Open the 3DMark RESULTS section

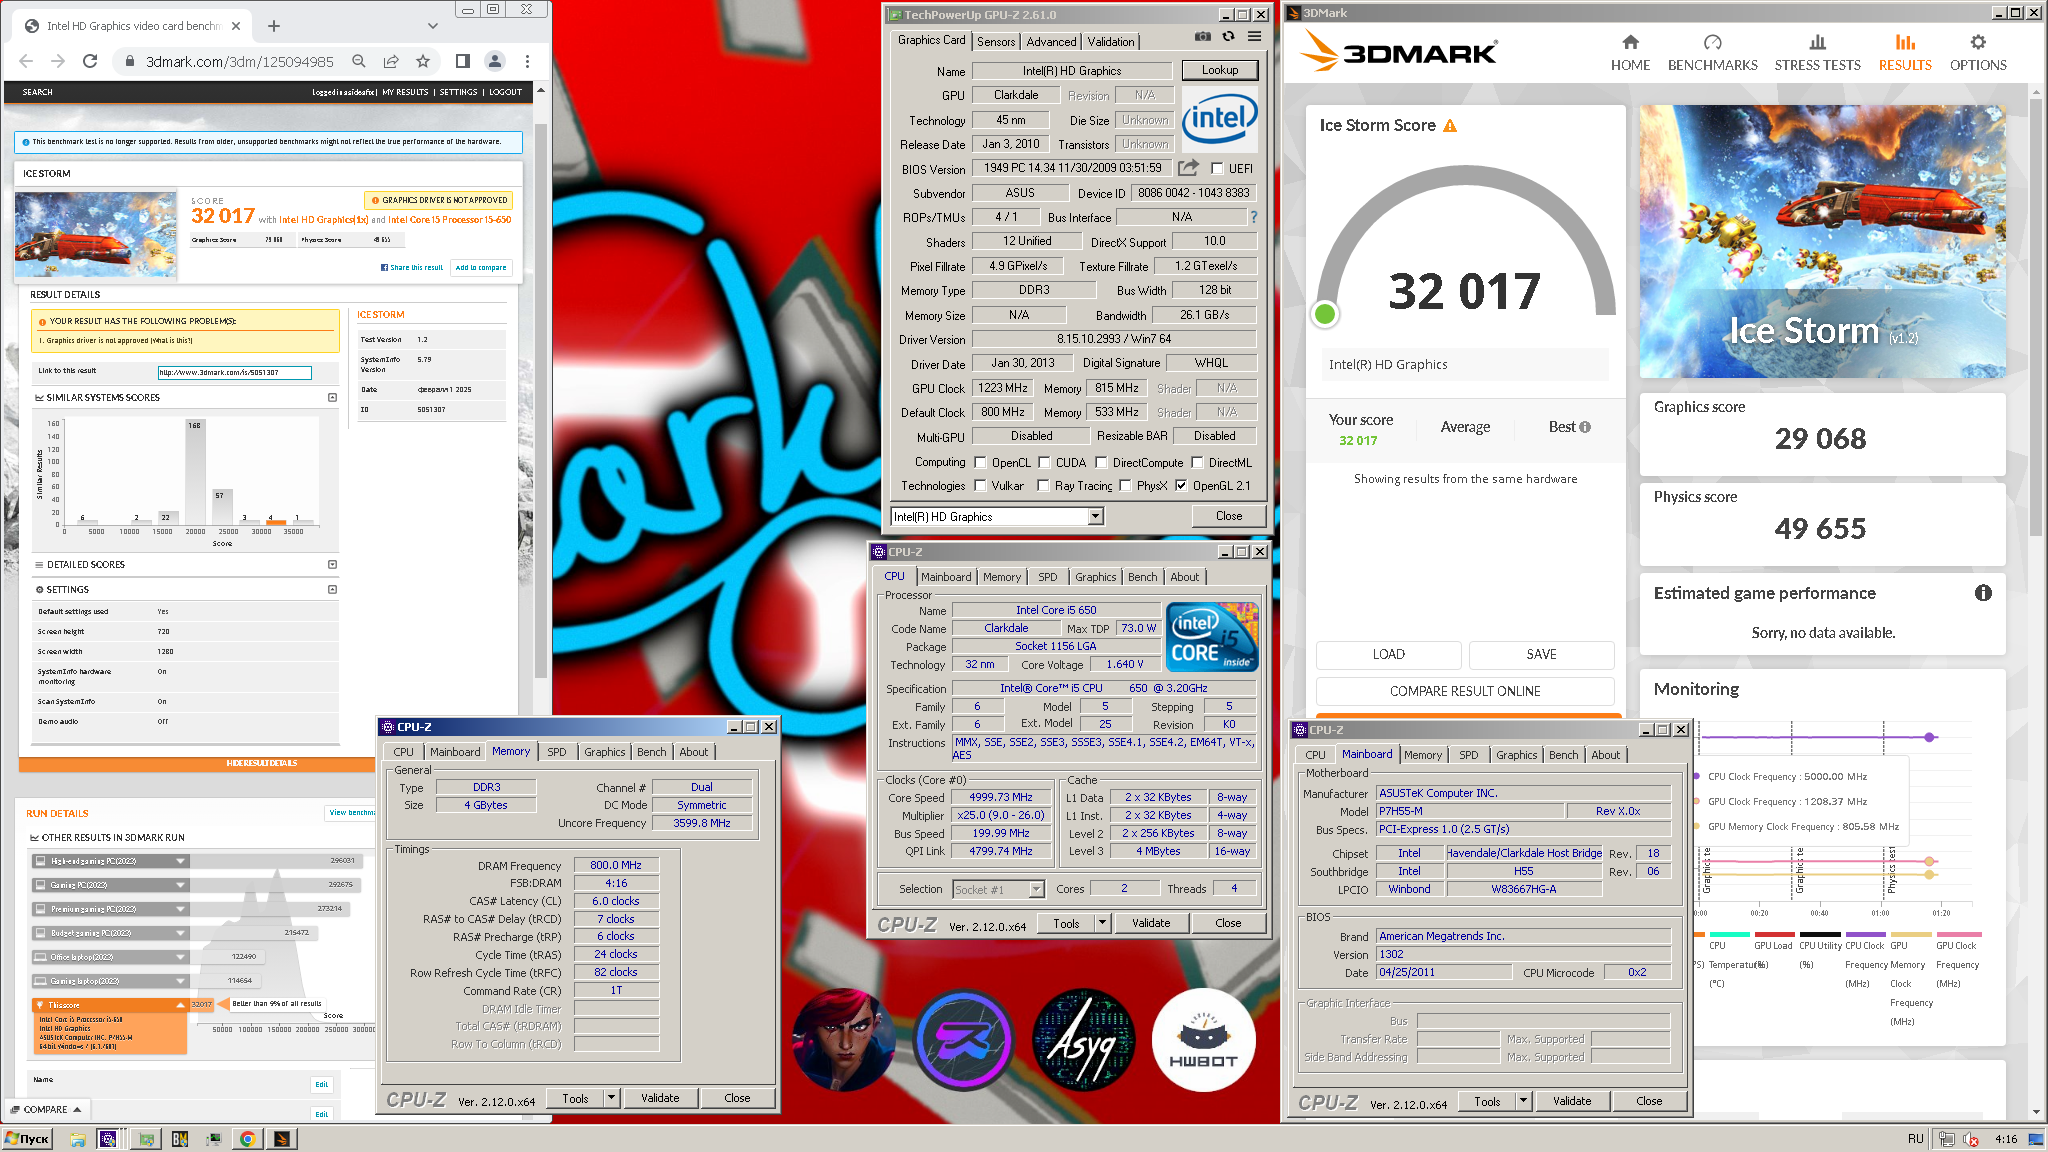(1905, 53)
